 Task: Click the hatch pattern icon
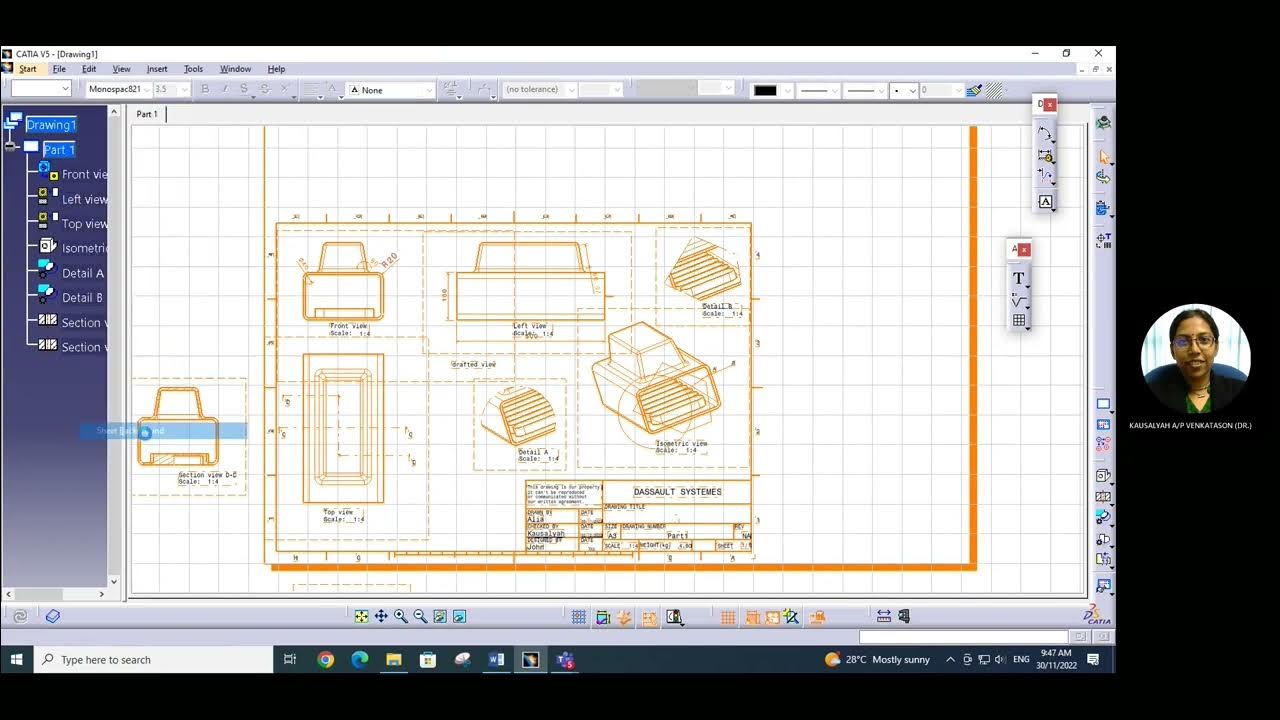tap(994, 90)
